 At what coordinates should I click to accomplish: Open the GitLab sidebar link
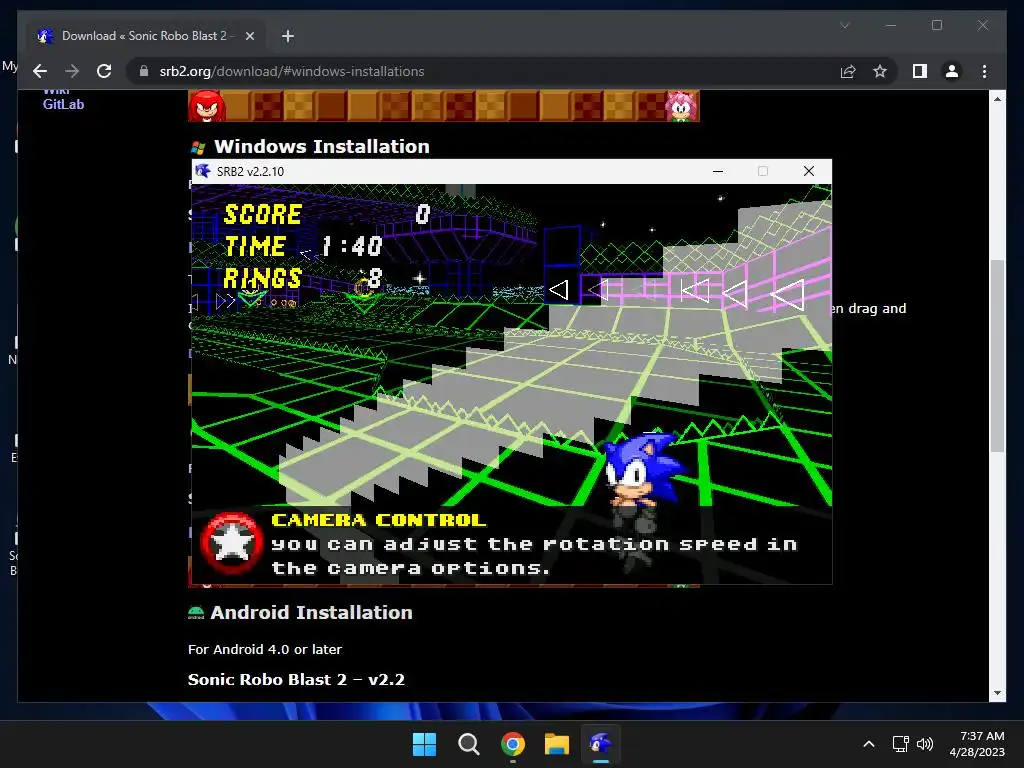[63, 104]
